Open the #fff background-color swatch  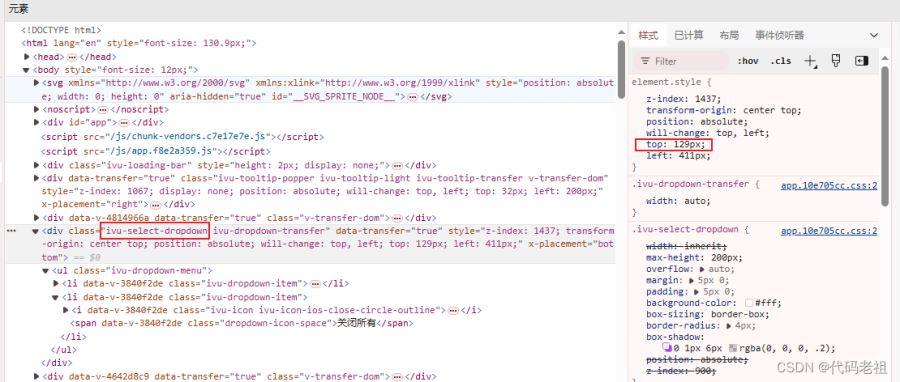click(748, 303)
